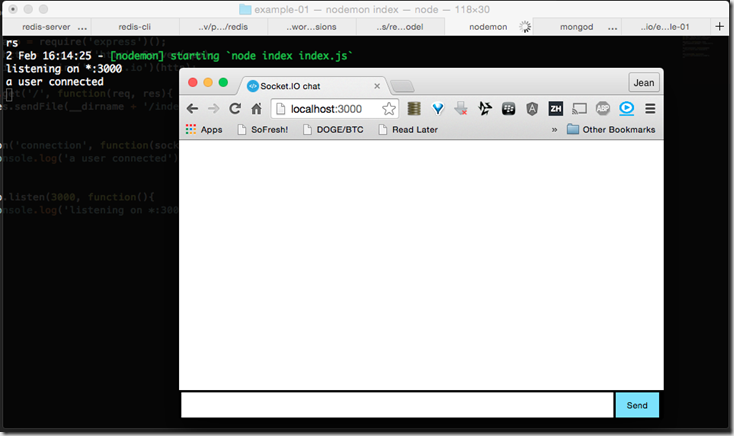Switch to the ..v/p.../redis terminal tab

(223, 27)
